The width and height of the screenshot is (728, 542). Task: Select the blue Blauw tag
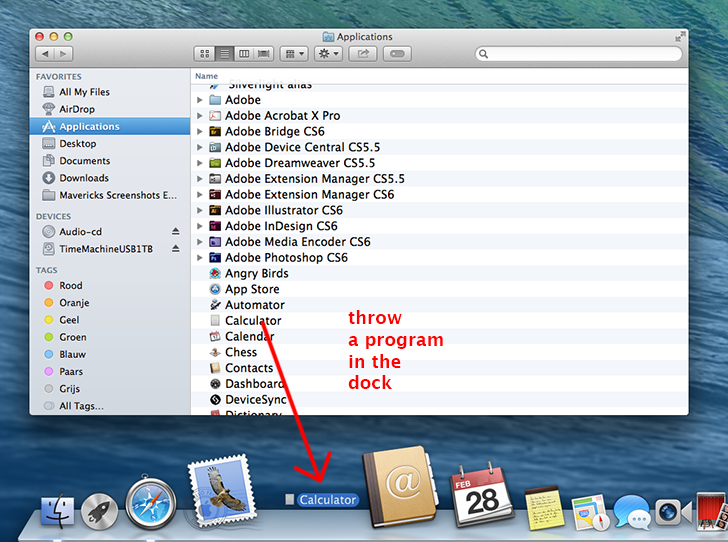(x=110, y=354)
